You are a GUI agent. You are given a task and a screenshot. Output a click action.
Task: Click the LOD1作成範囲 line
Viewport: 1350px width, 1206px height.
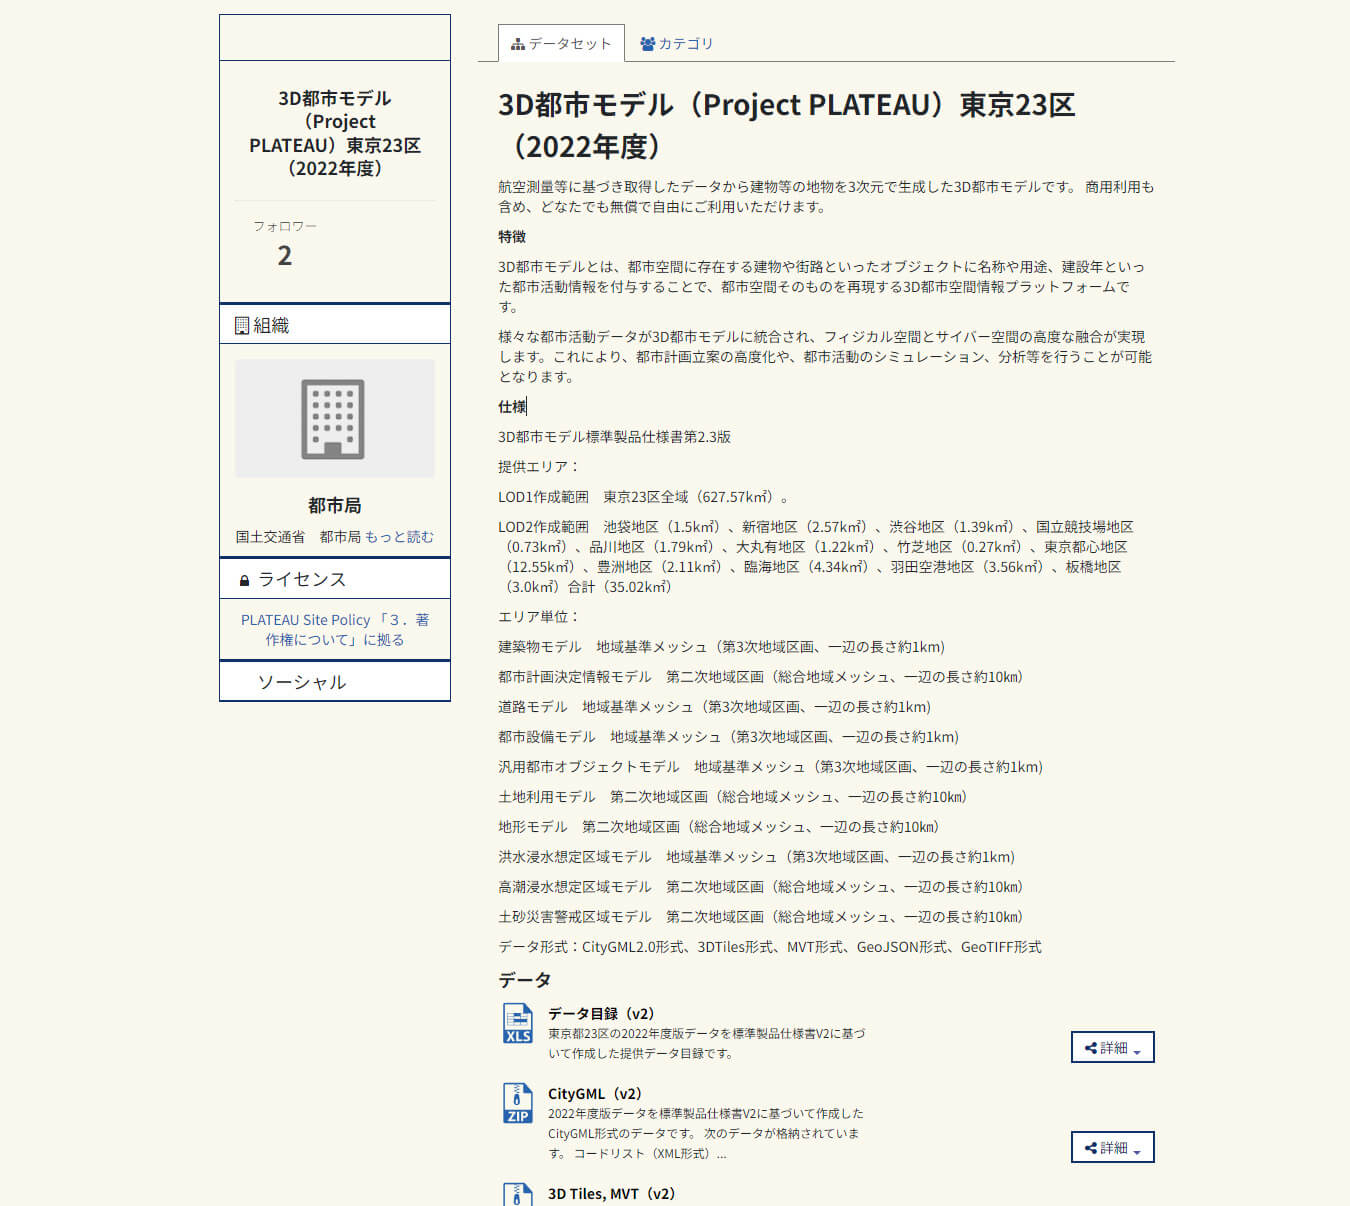(643, 497)
